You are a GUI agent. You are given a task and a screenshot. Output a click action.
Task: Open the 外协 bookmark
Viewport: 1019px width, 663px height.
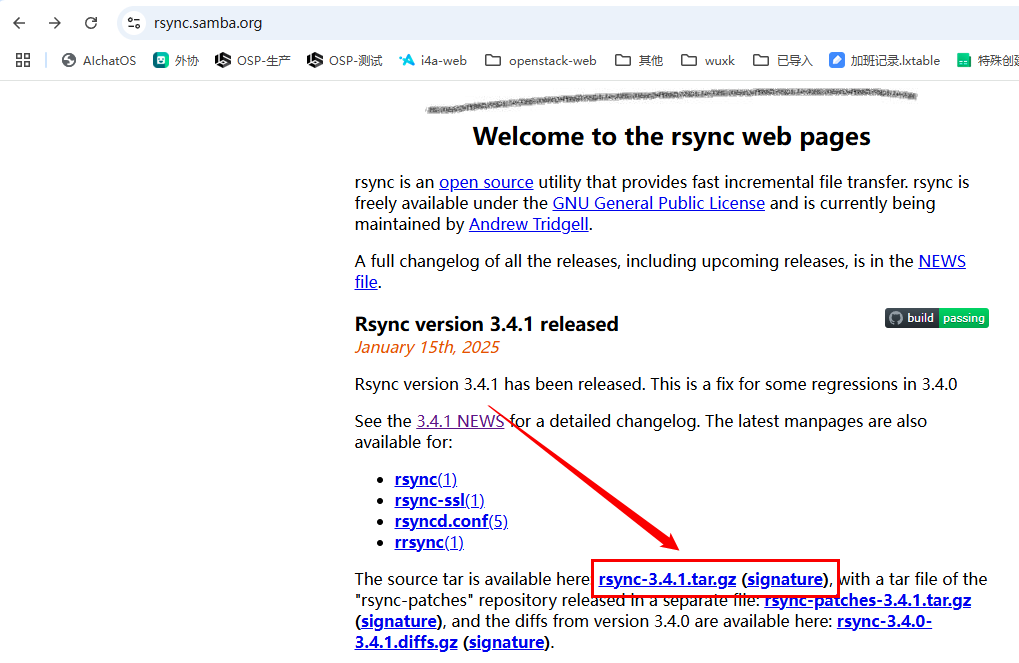(176, 60)
